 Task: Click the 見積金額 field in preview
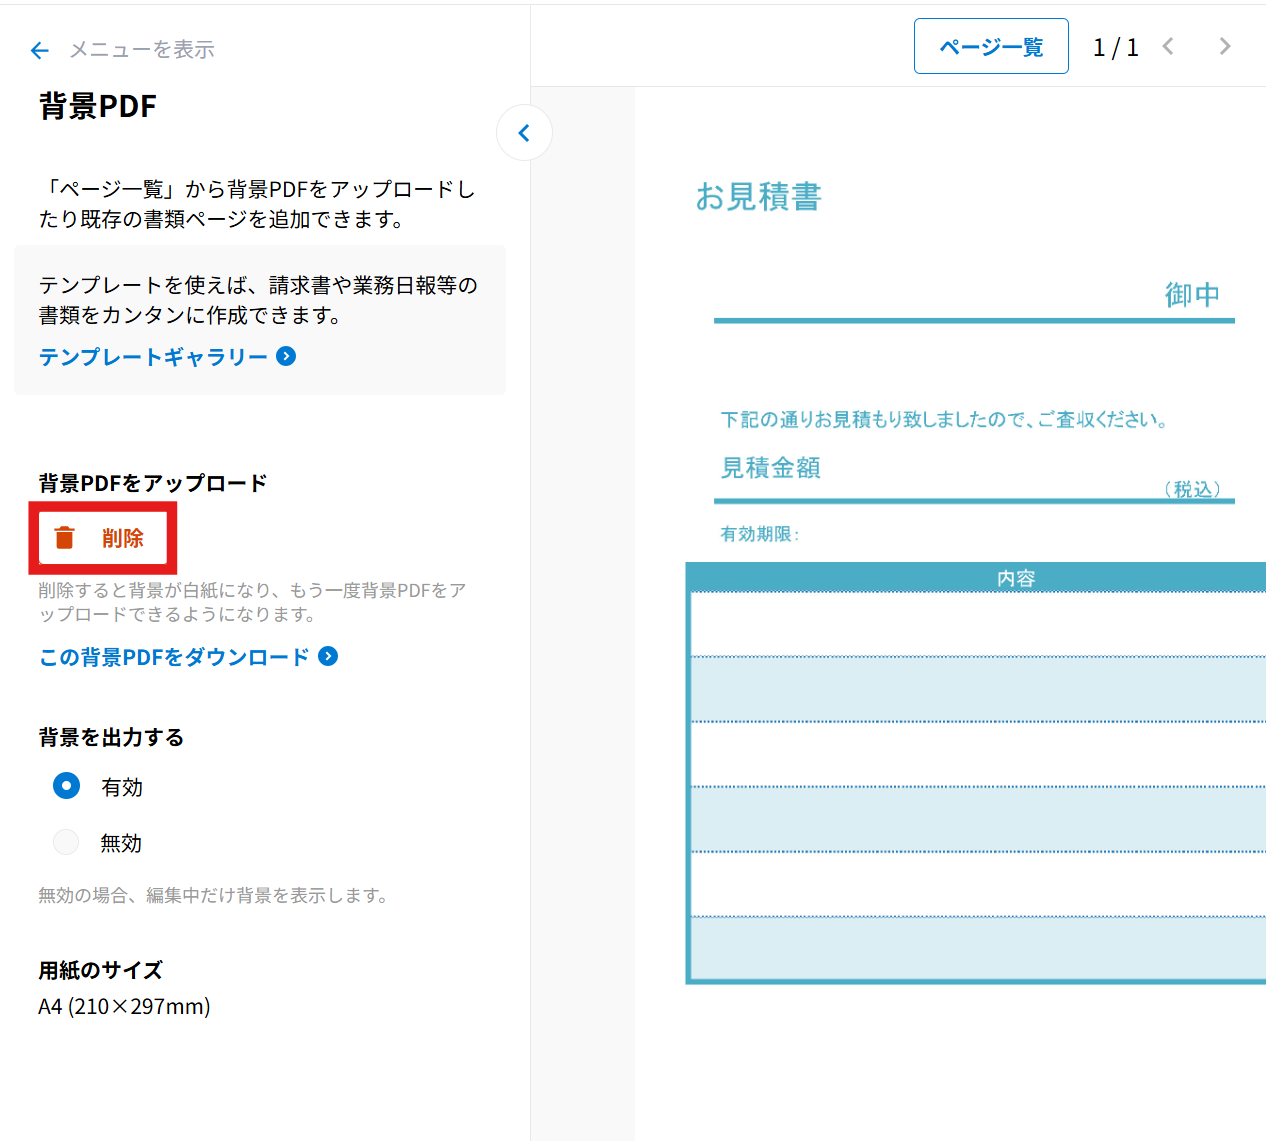[x=771, y=468]
